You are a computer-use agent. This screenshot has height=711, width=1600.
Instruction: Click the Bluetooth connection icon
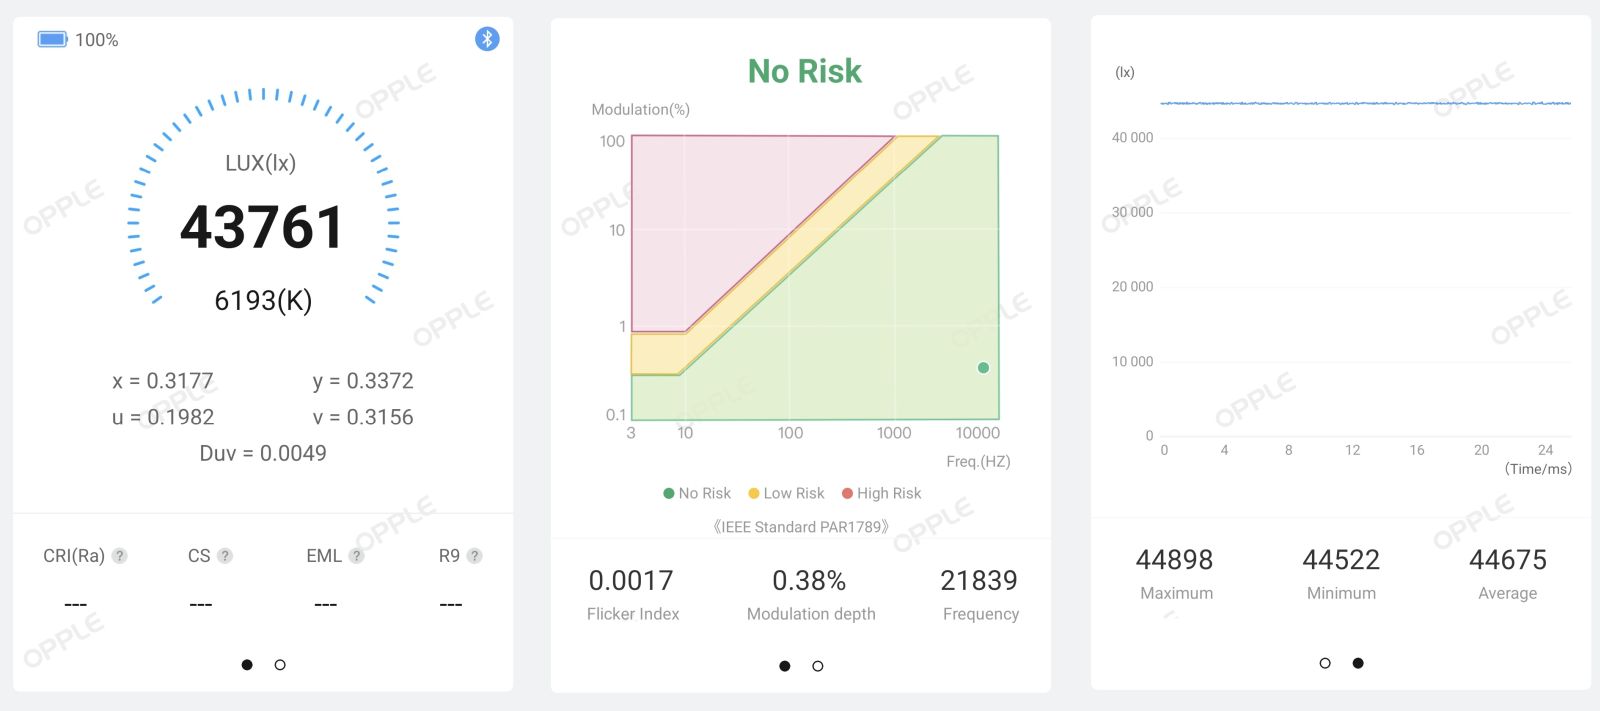coord(487,39)
